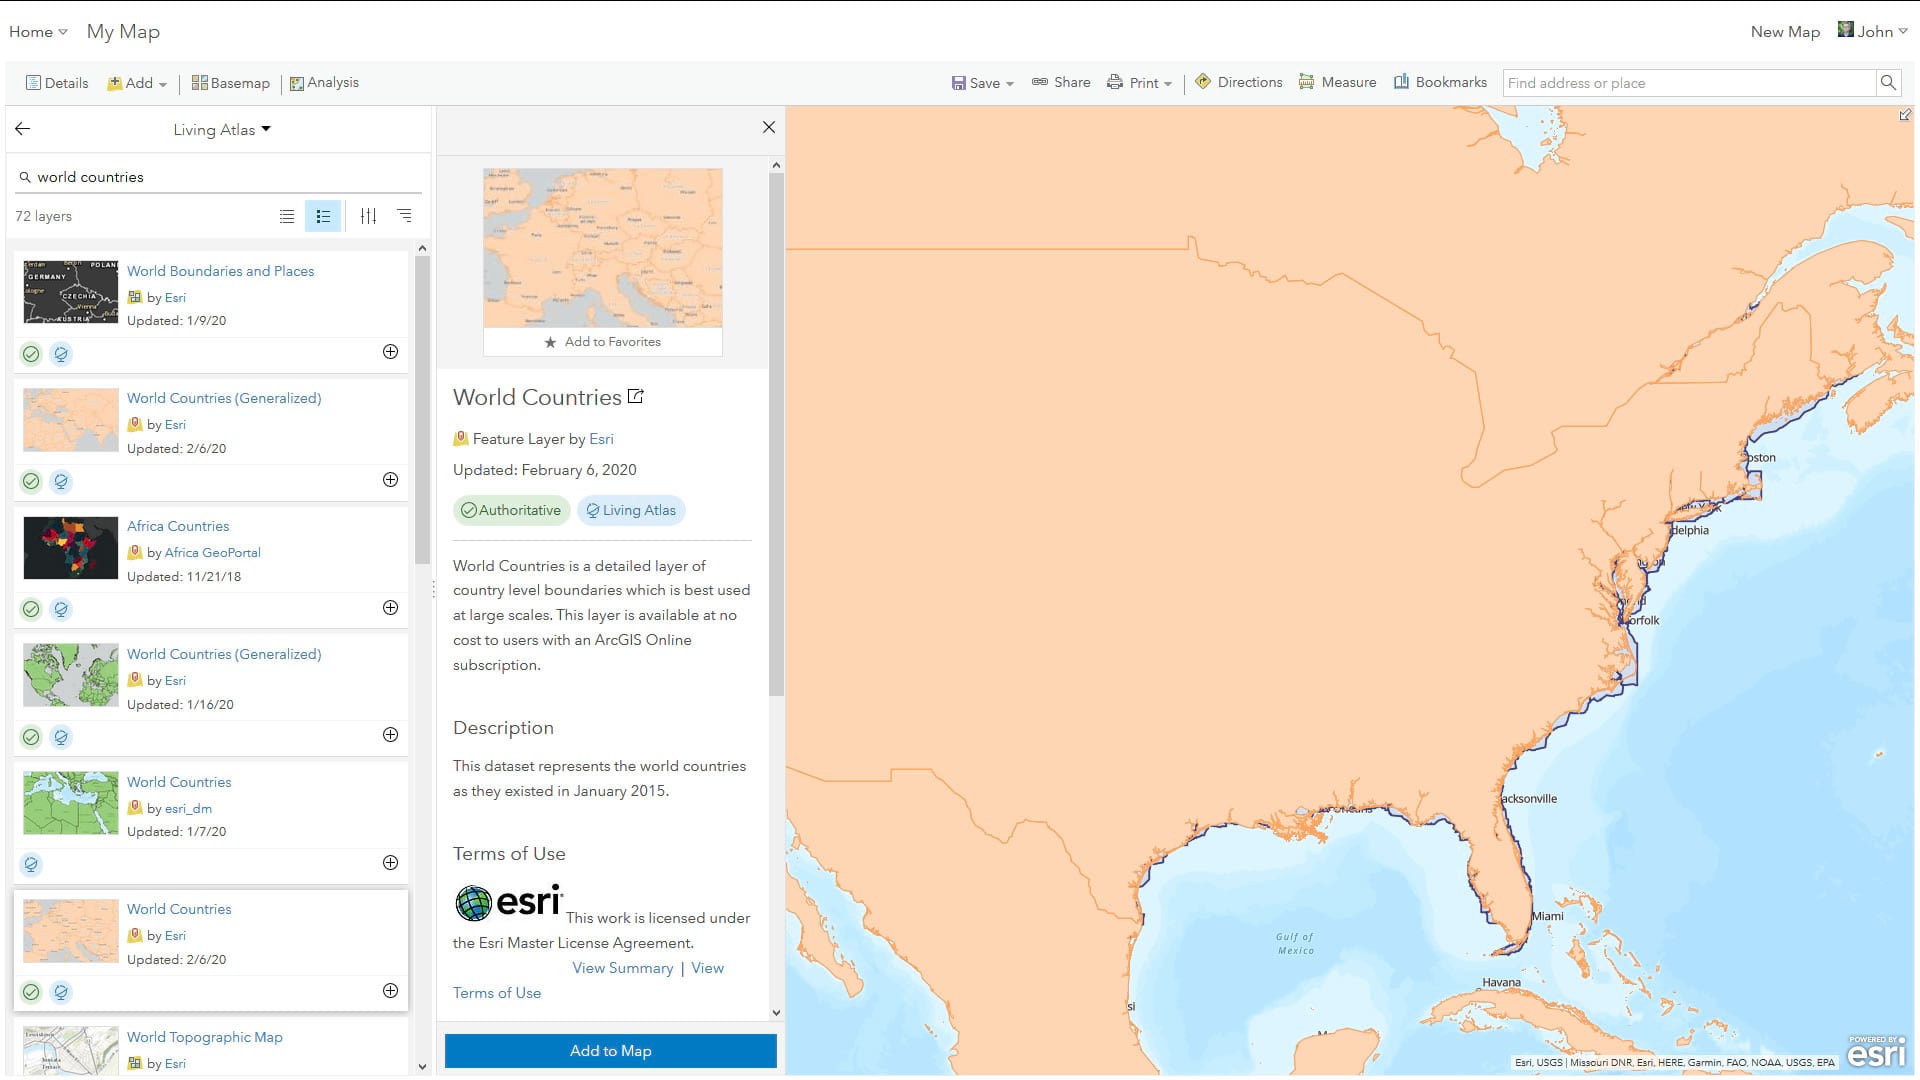
Task: Click the My Map title
Action: point(123,32)
